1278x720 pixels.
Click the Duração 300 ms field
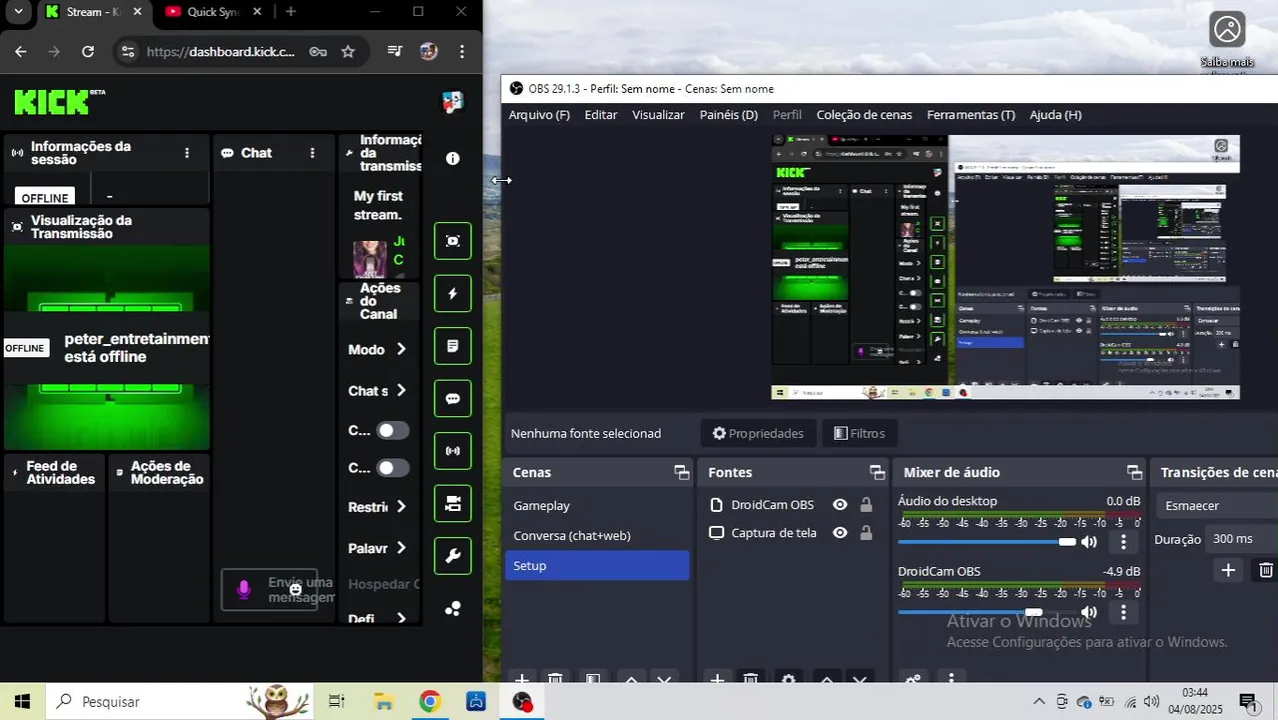pyautogui.click(x=1241, y=539)
